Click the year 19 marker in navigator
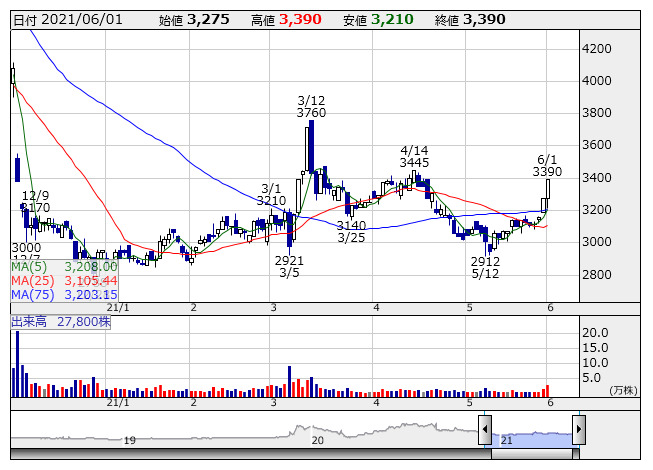653x470 pixels. pyautogui.click(x=130, y=440)
